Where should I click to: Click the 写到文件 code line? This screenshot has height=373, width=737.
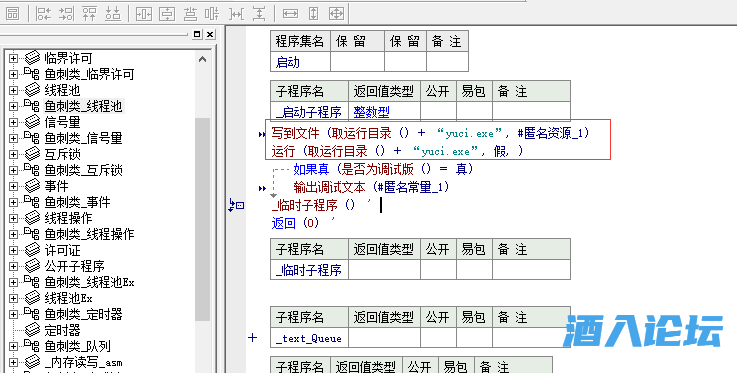tap(430, 133)
